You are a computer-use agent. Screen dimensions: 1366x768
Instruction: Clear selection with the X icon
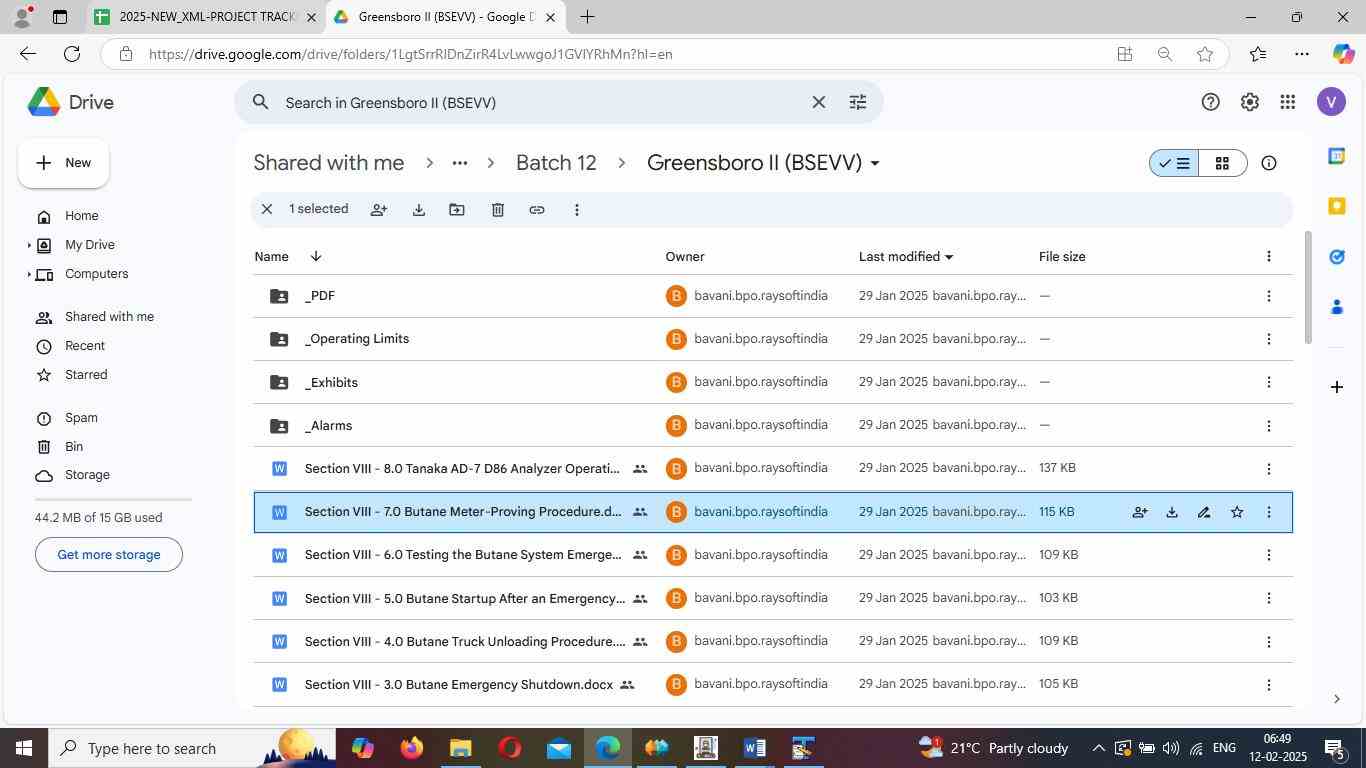coord(267,210)
